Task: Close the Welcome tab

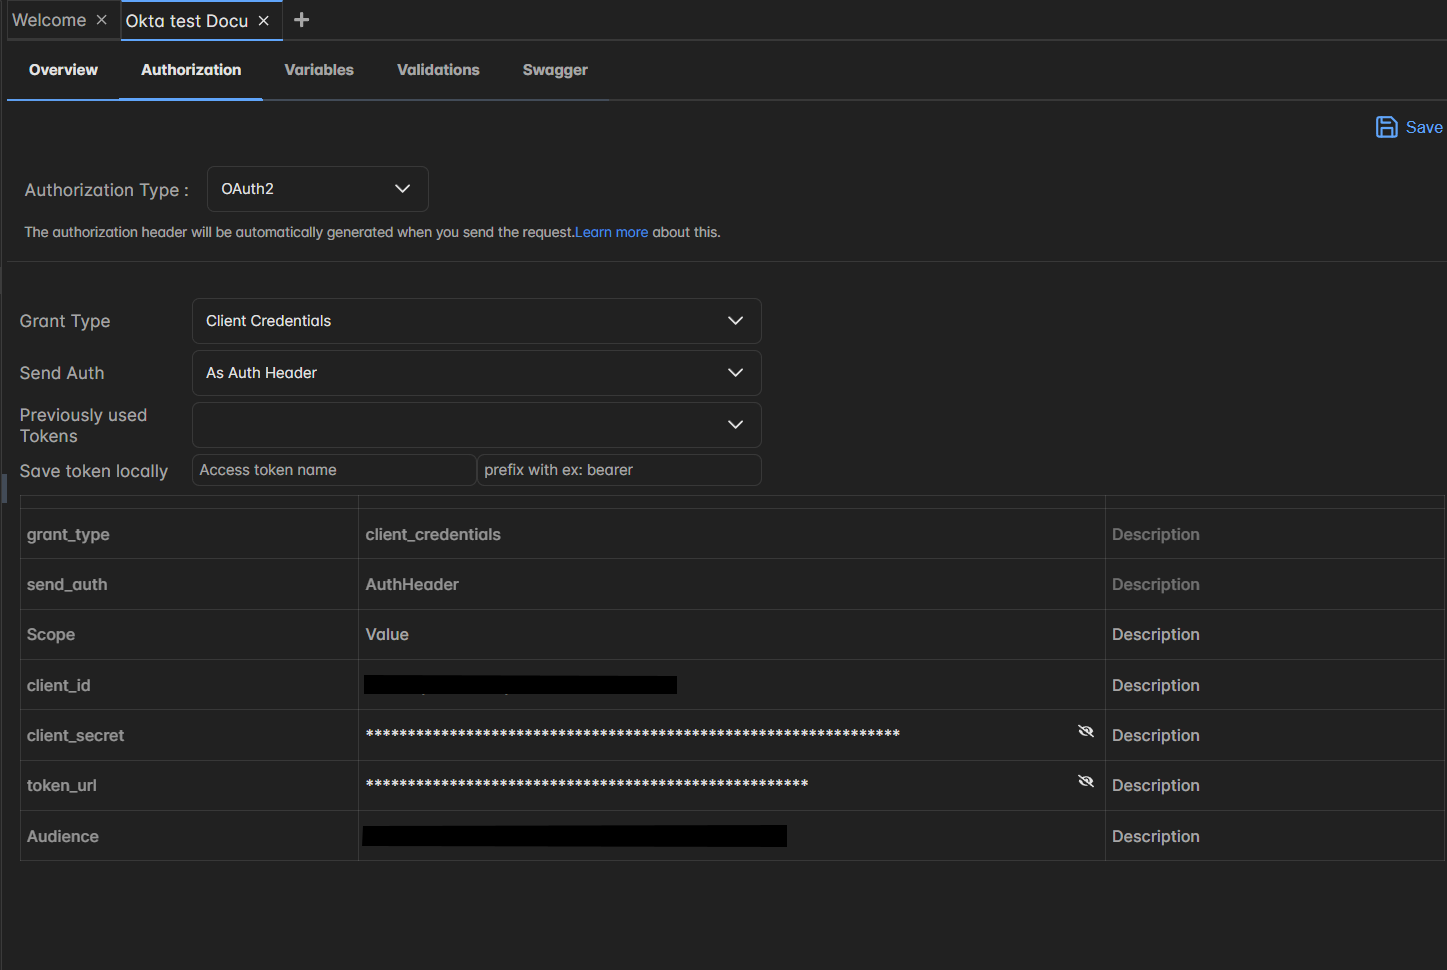Action: 101,18
